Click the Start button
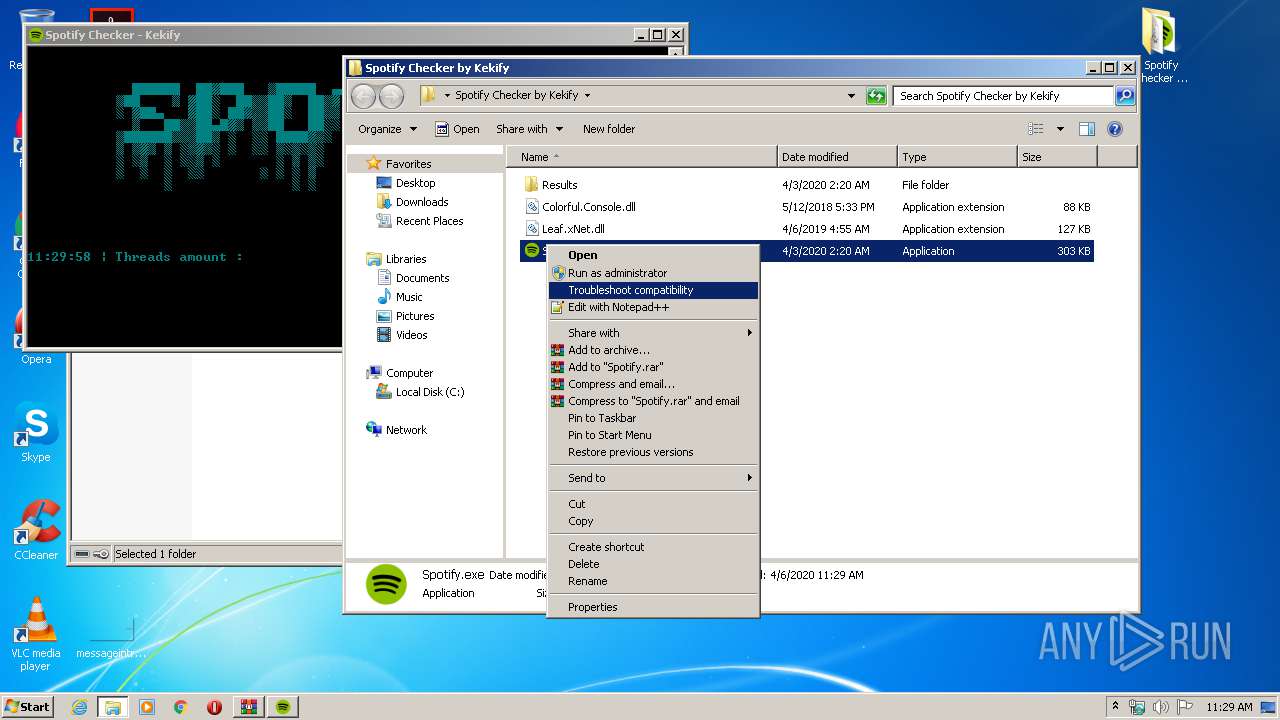This screenshot has height=720, width=1280. [x=27, y=706]
